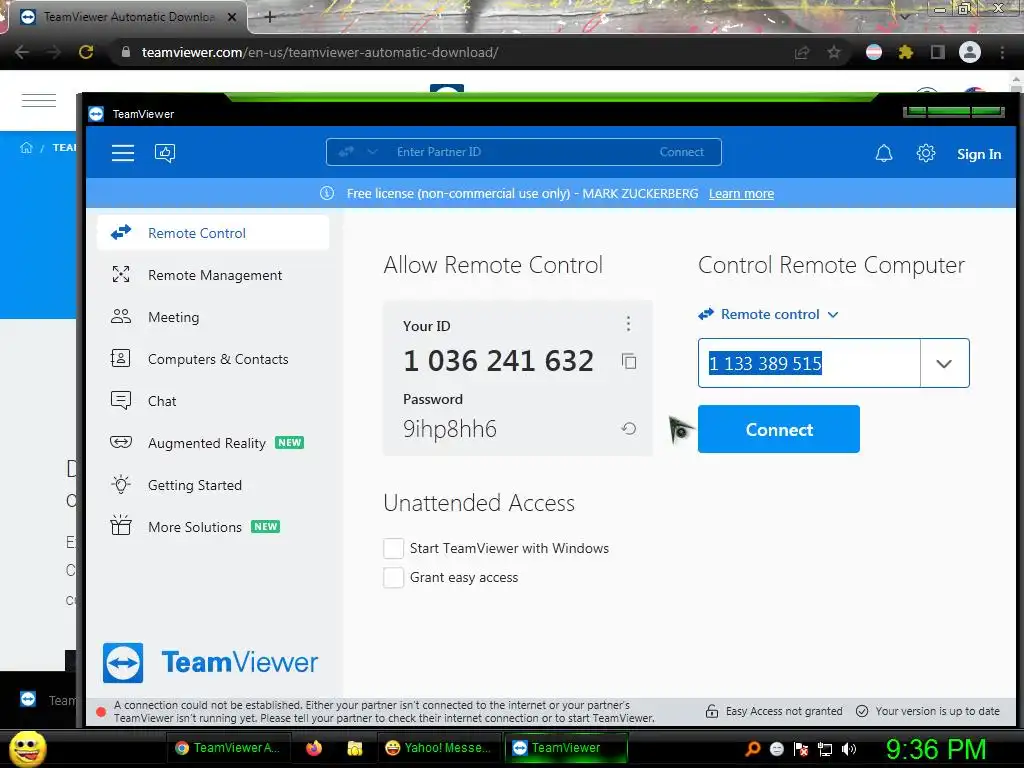The width and height of the screenshot is (1024, 768).
Task: Go back in Chrome
Action: tap(22, 52)
